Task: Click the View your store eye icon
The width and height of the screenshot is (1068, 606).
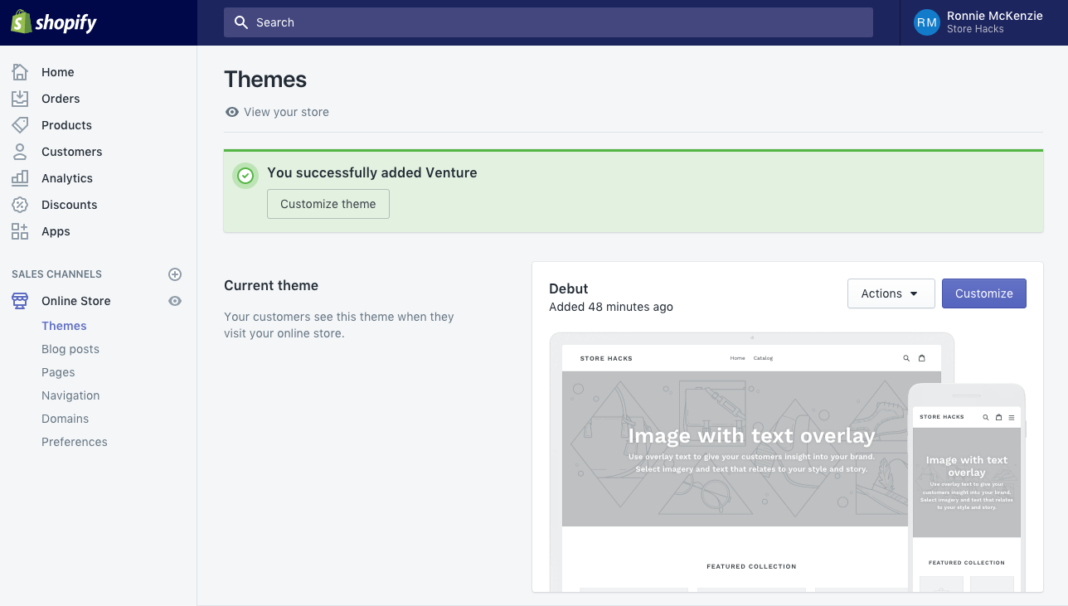Action: [x=232, y=112]
